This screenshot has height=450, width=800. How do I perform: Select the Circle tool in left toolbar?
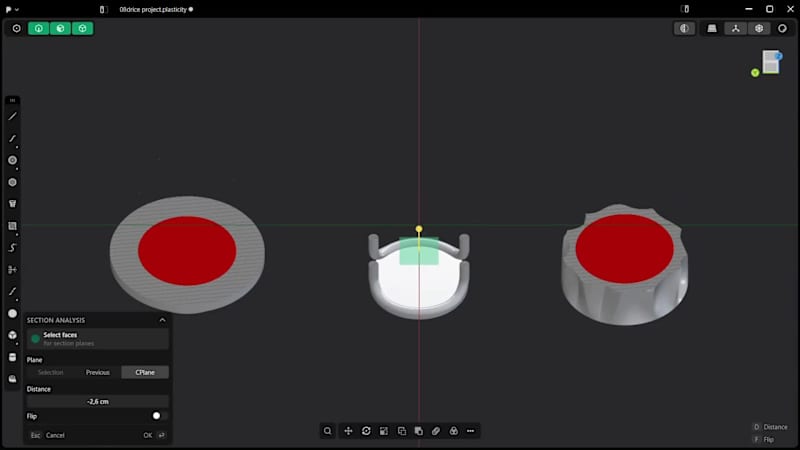point(13,160)
